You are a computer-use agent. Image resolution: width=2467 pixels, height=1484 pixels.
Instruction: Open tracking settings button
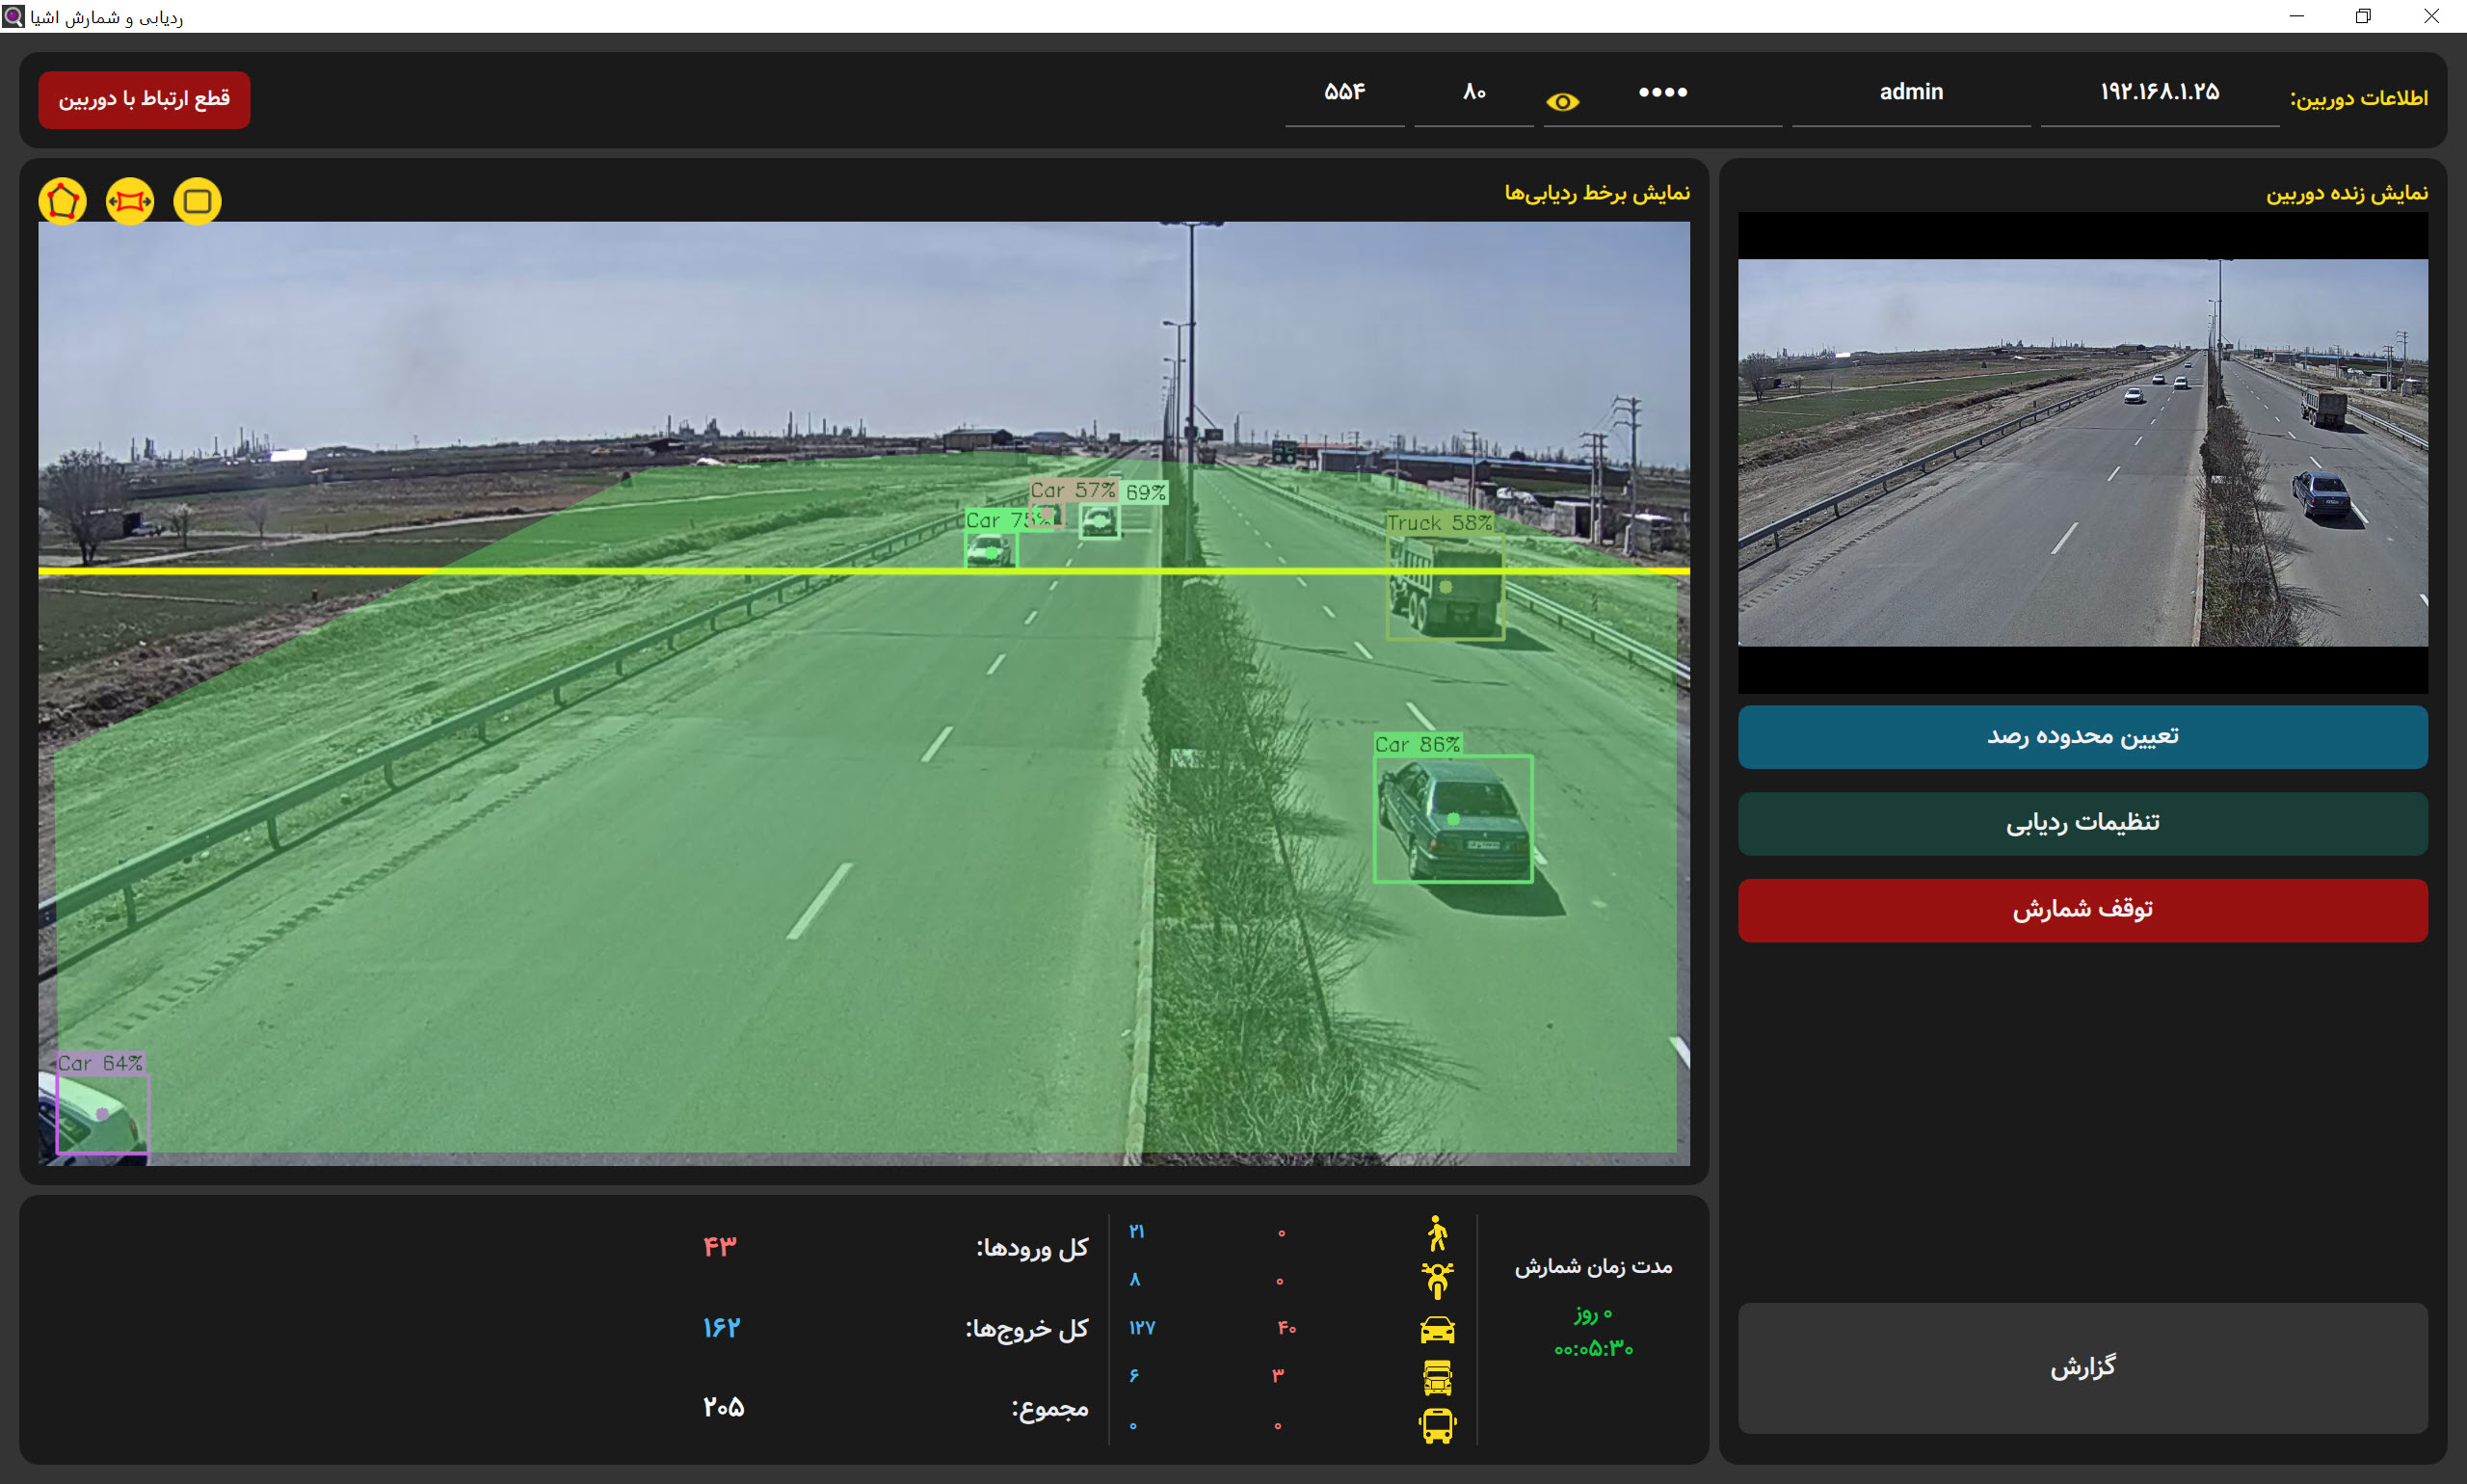pos(2082,823)
